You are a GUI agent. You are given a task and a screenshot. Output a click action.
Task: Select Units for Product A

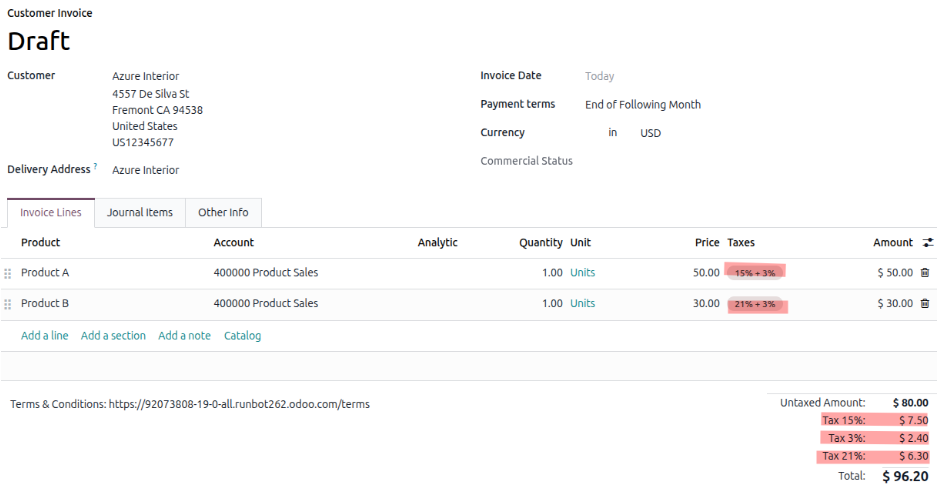(582, 272)
